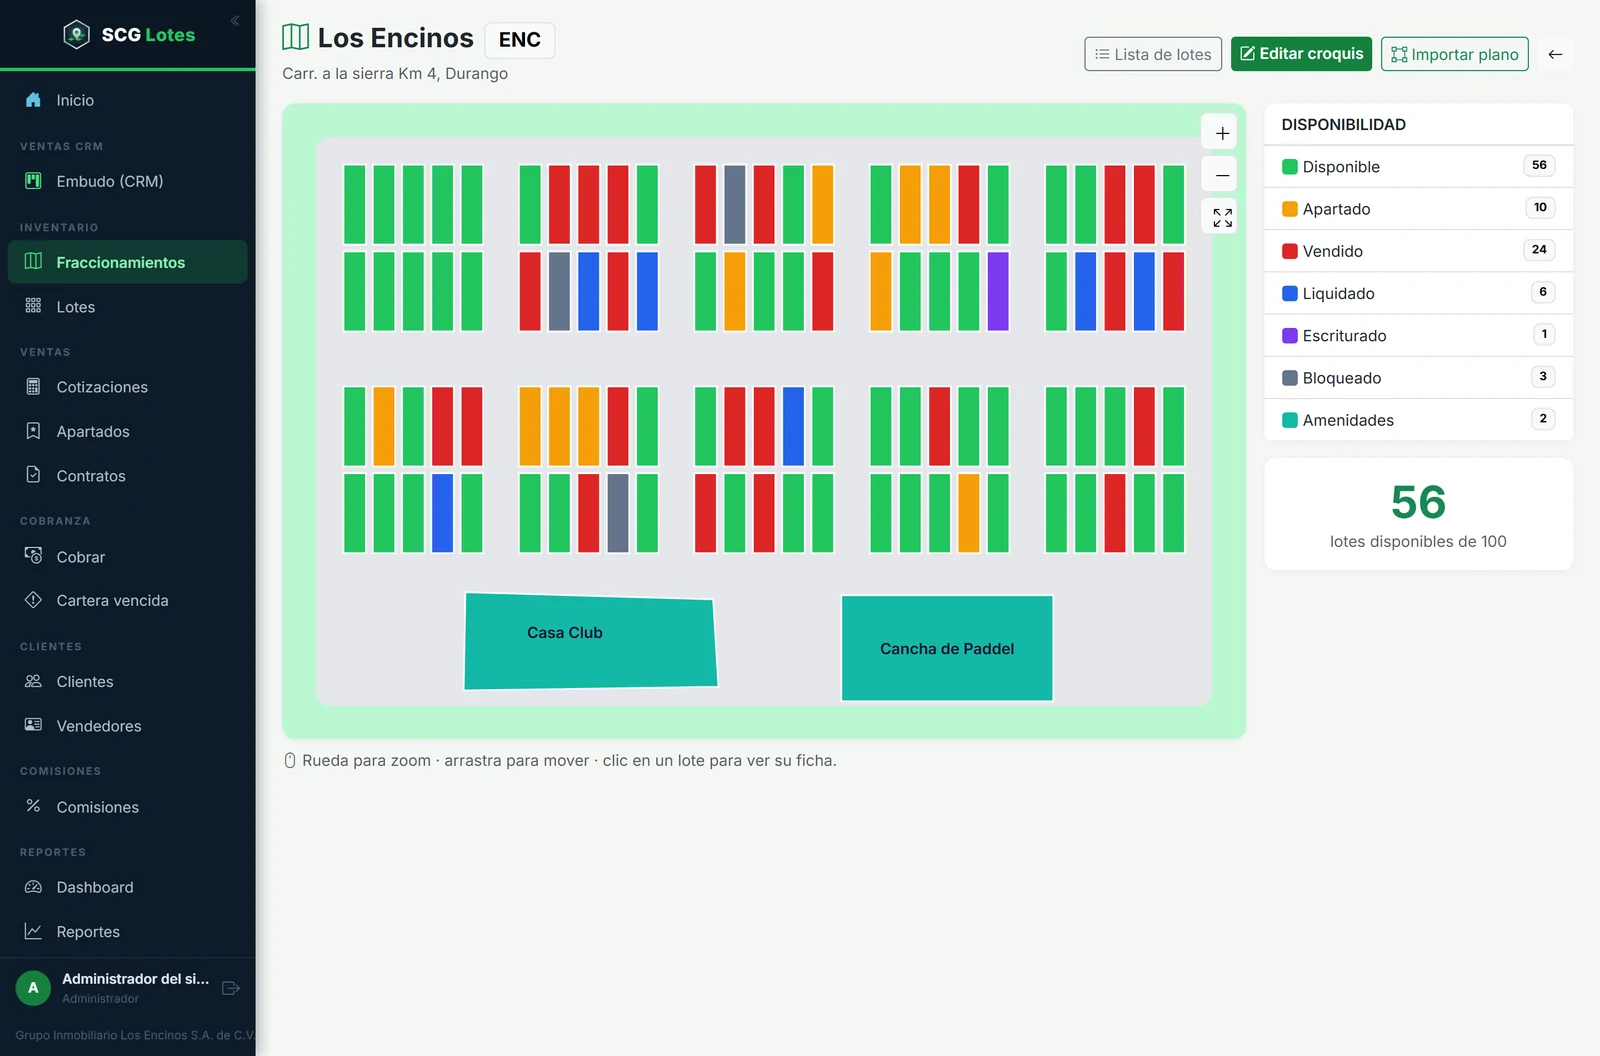Viewport: 1600px width, 1056px height.
Task: Select the purple Escriturado lot on map
Action: click(x=998, y=291)
